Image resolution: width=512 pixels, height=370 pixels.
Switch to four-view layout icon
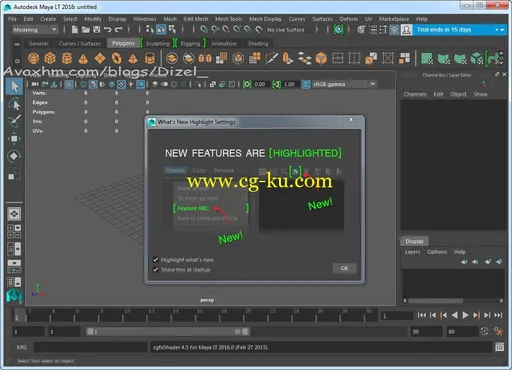tap(14, 231)
